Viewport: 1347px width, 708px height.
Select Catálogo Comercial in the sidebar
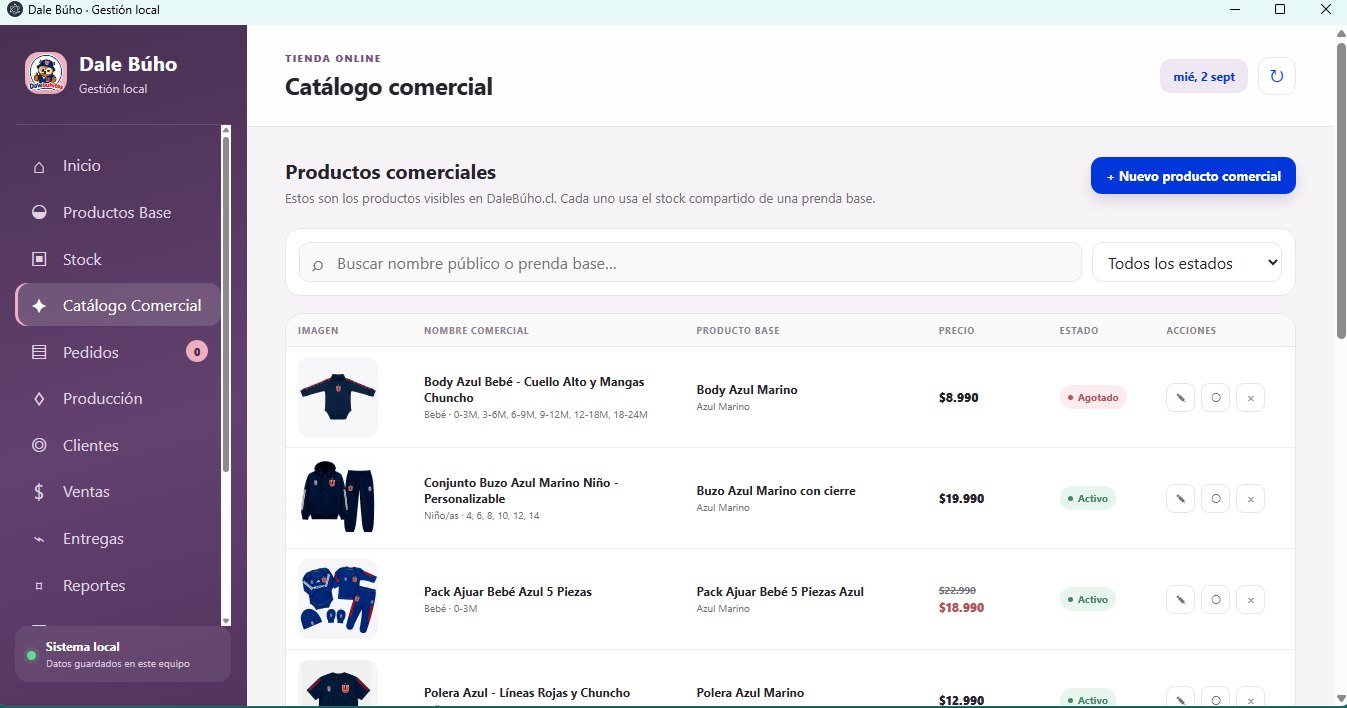coord(118,305)
